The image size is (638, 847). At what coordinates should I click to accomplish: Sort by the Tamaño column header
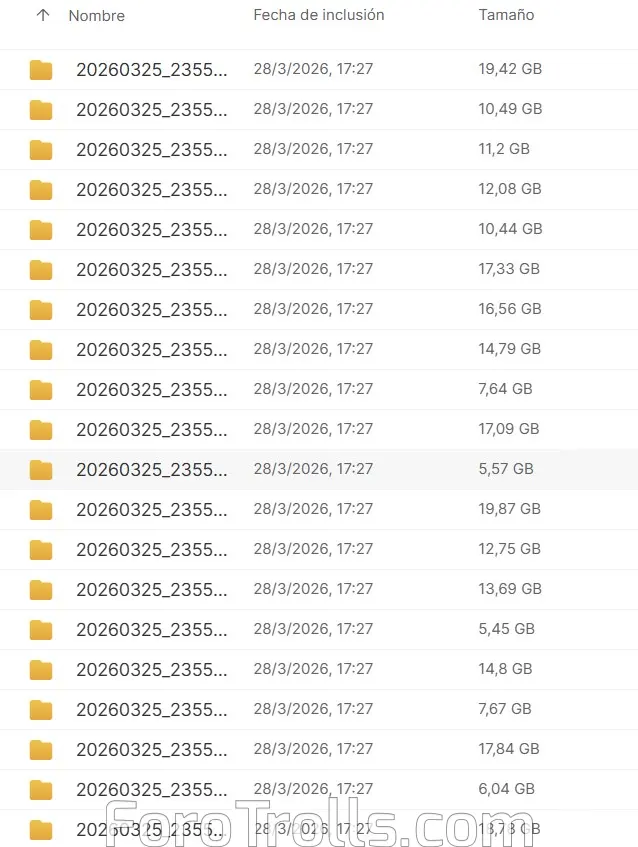point(506,15)
